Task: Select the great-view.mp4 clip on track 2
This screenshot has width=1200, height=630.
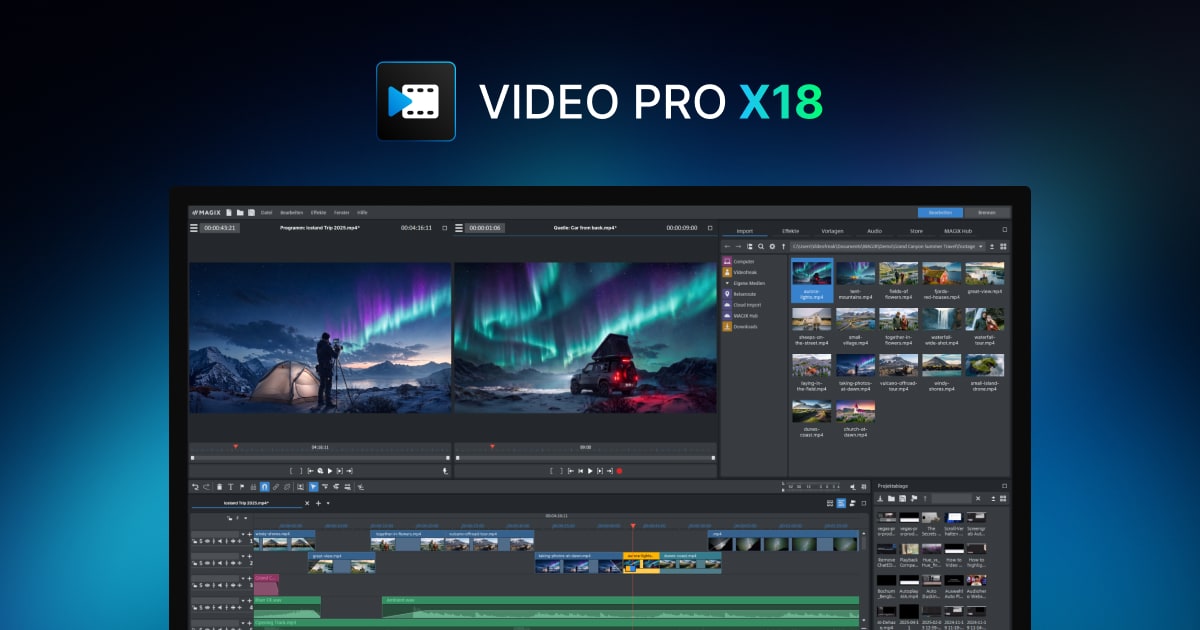Action: 341,563
